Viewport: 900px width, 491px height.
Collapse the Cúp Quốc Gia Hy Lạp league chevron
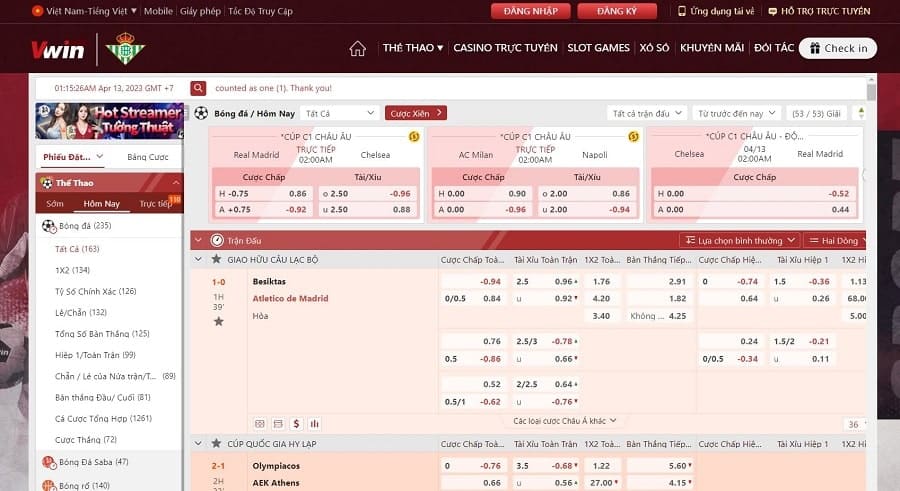(x=198, y=443)
